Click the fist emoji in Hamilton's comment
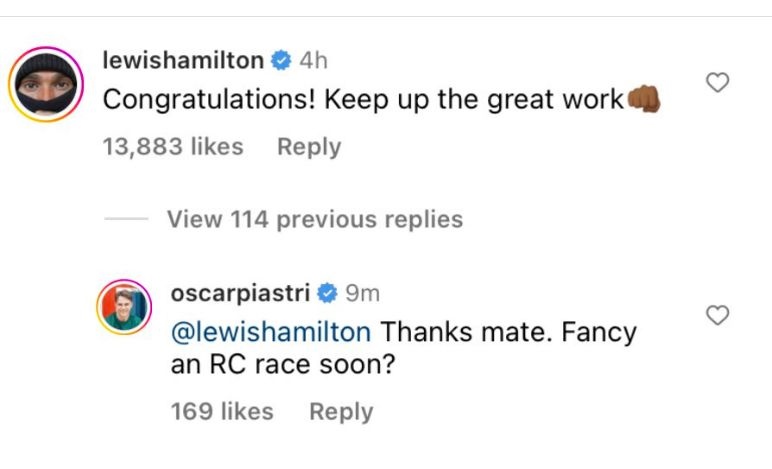The width and height of the screenshot is (772, 469). pos(643,100)
